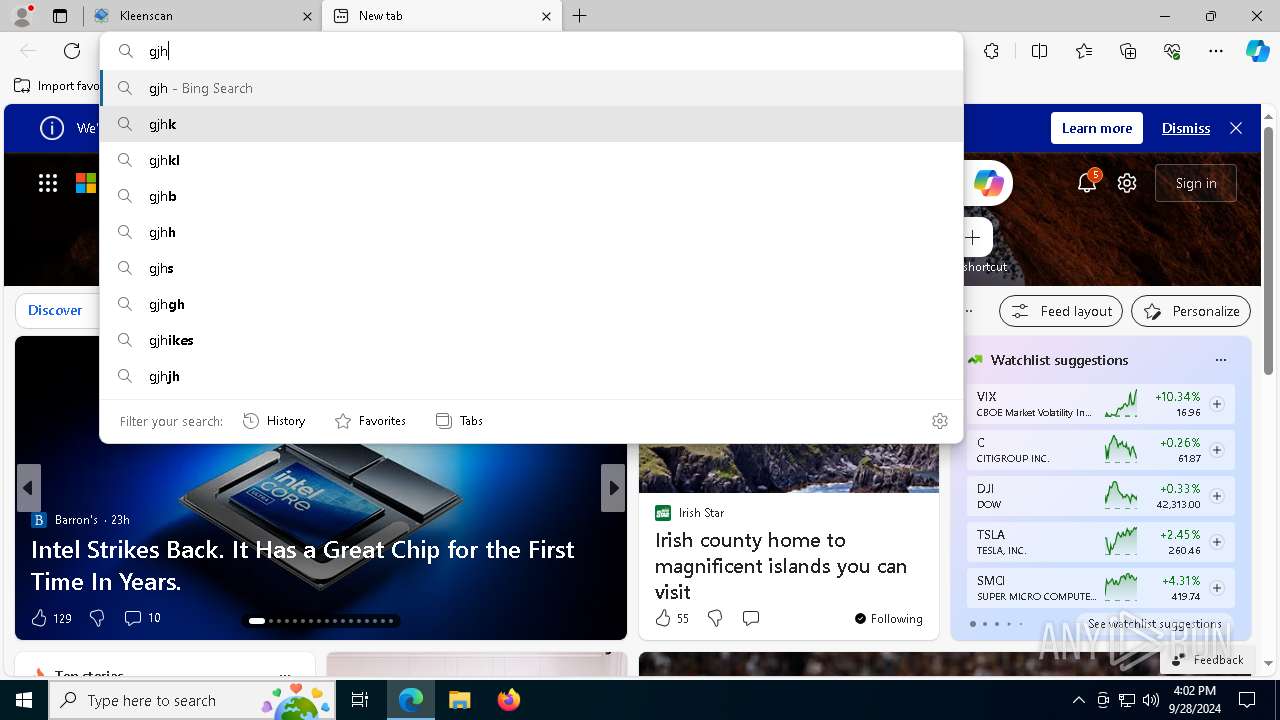Open page settings gear icon

[1127, 183]
